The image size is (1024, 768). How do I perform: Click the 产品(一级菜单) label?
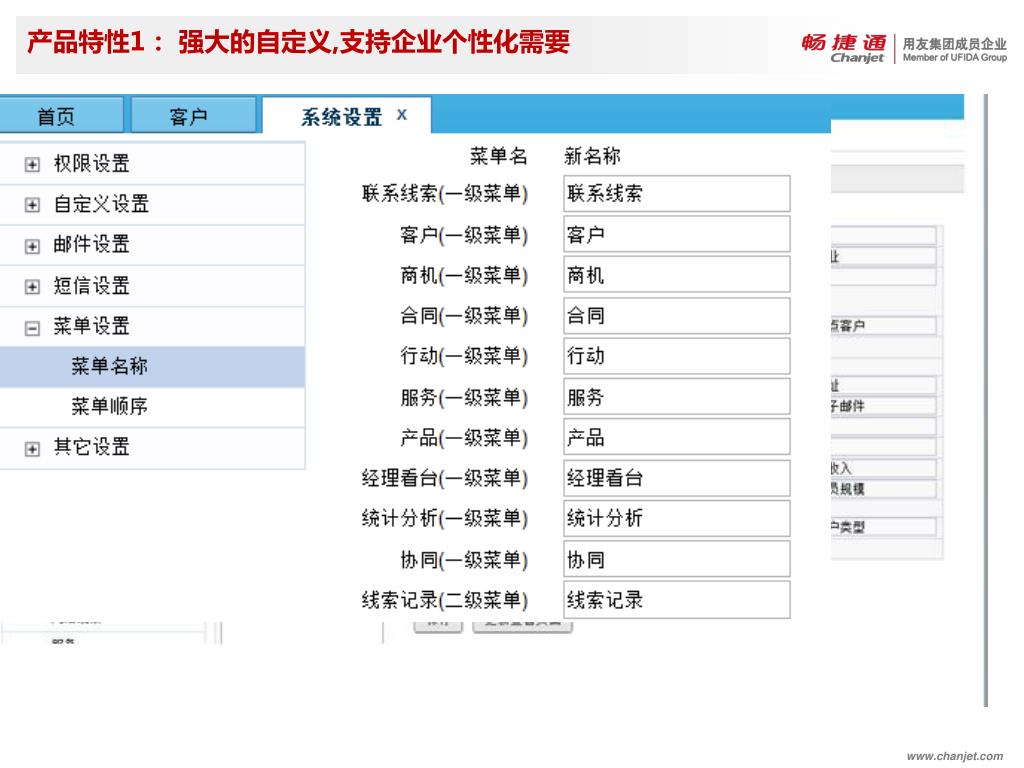(464, 438)
